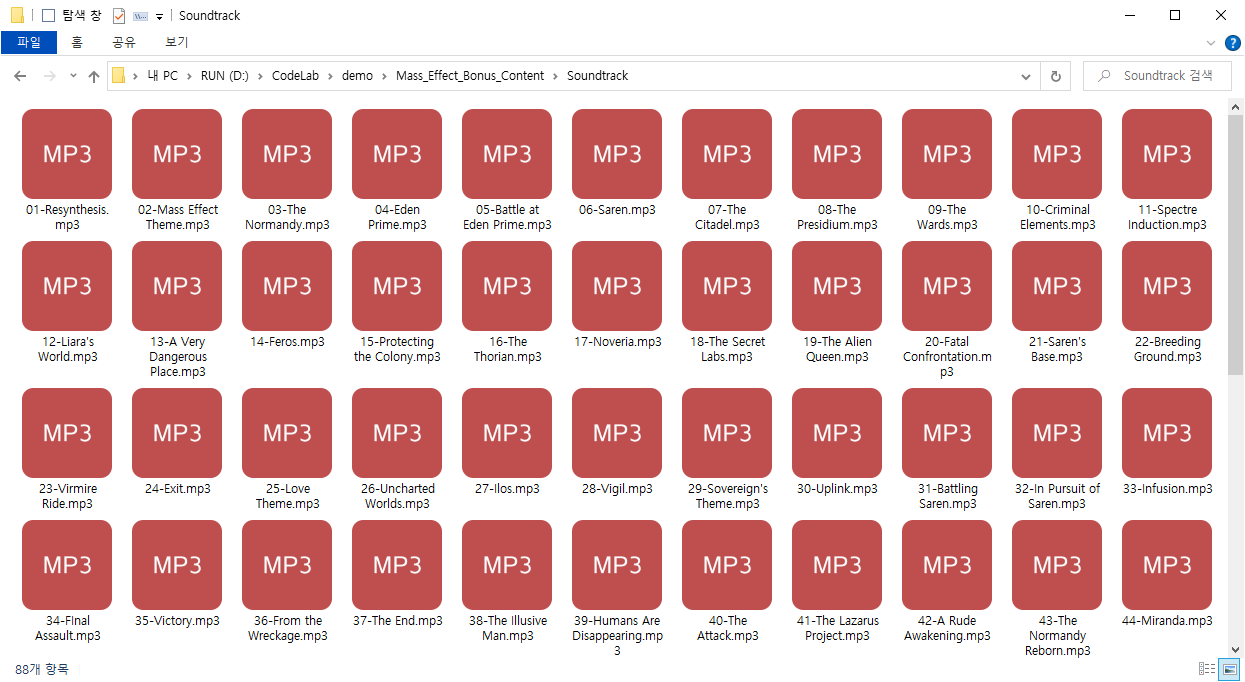The width and height of the screenshot is (1245, 682).
Task: Toggle the 탐색 창 checkbox in title bar
Action: pos(48,16)
